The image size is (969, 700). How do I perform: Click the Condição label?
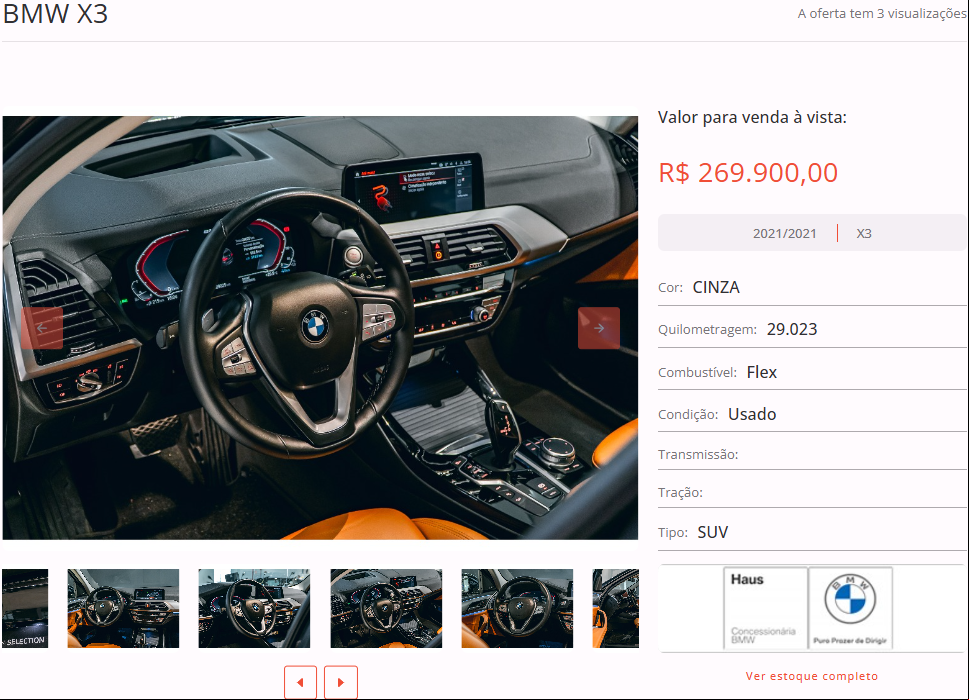click(x=688, y=415)
